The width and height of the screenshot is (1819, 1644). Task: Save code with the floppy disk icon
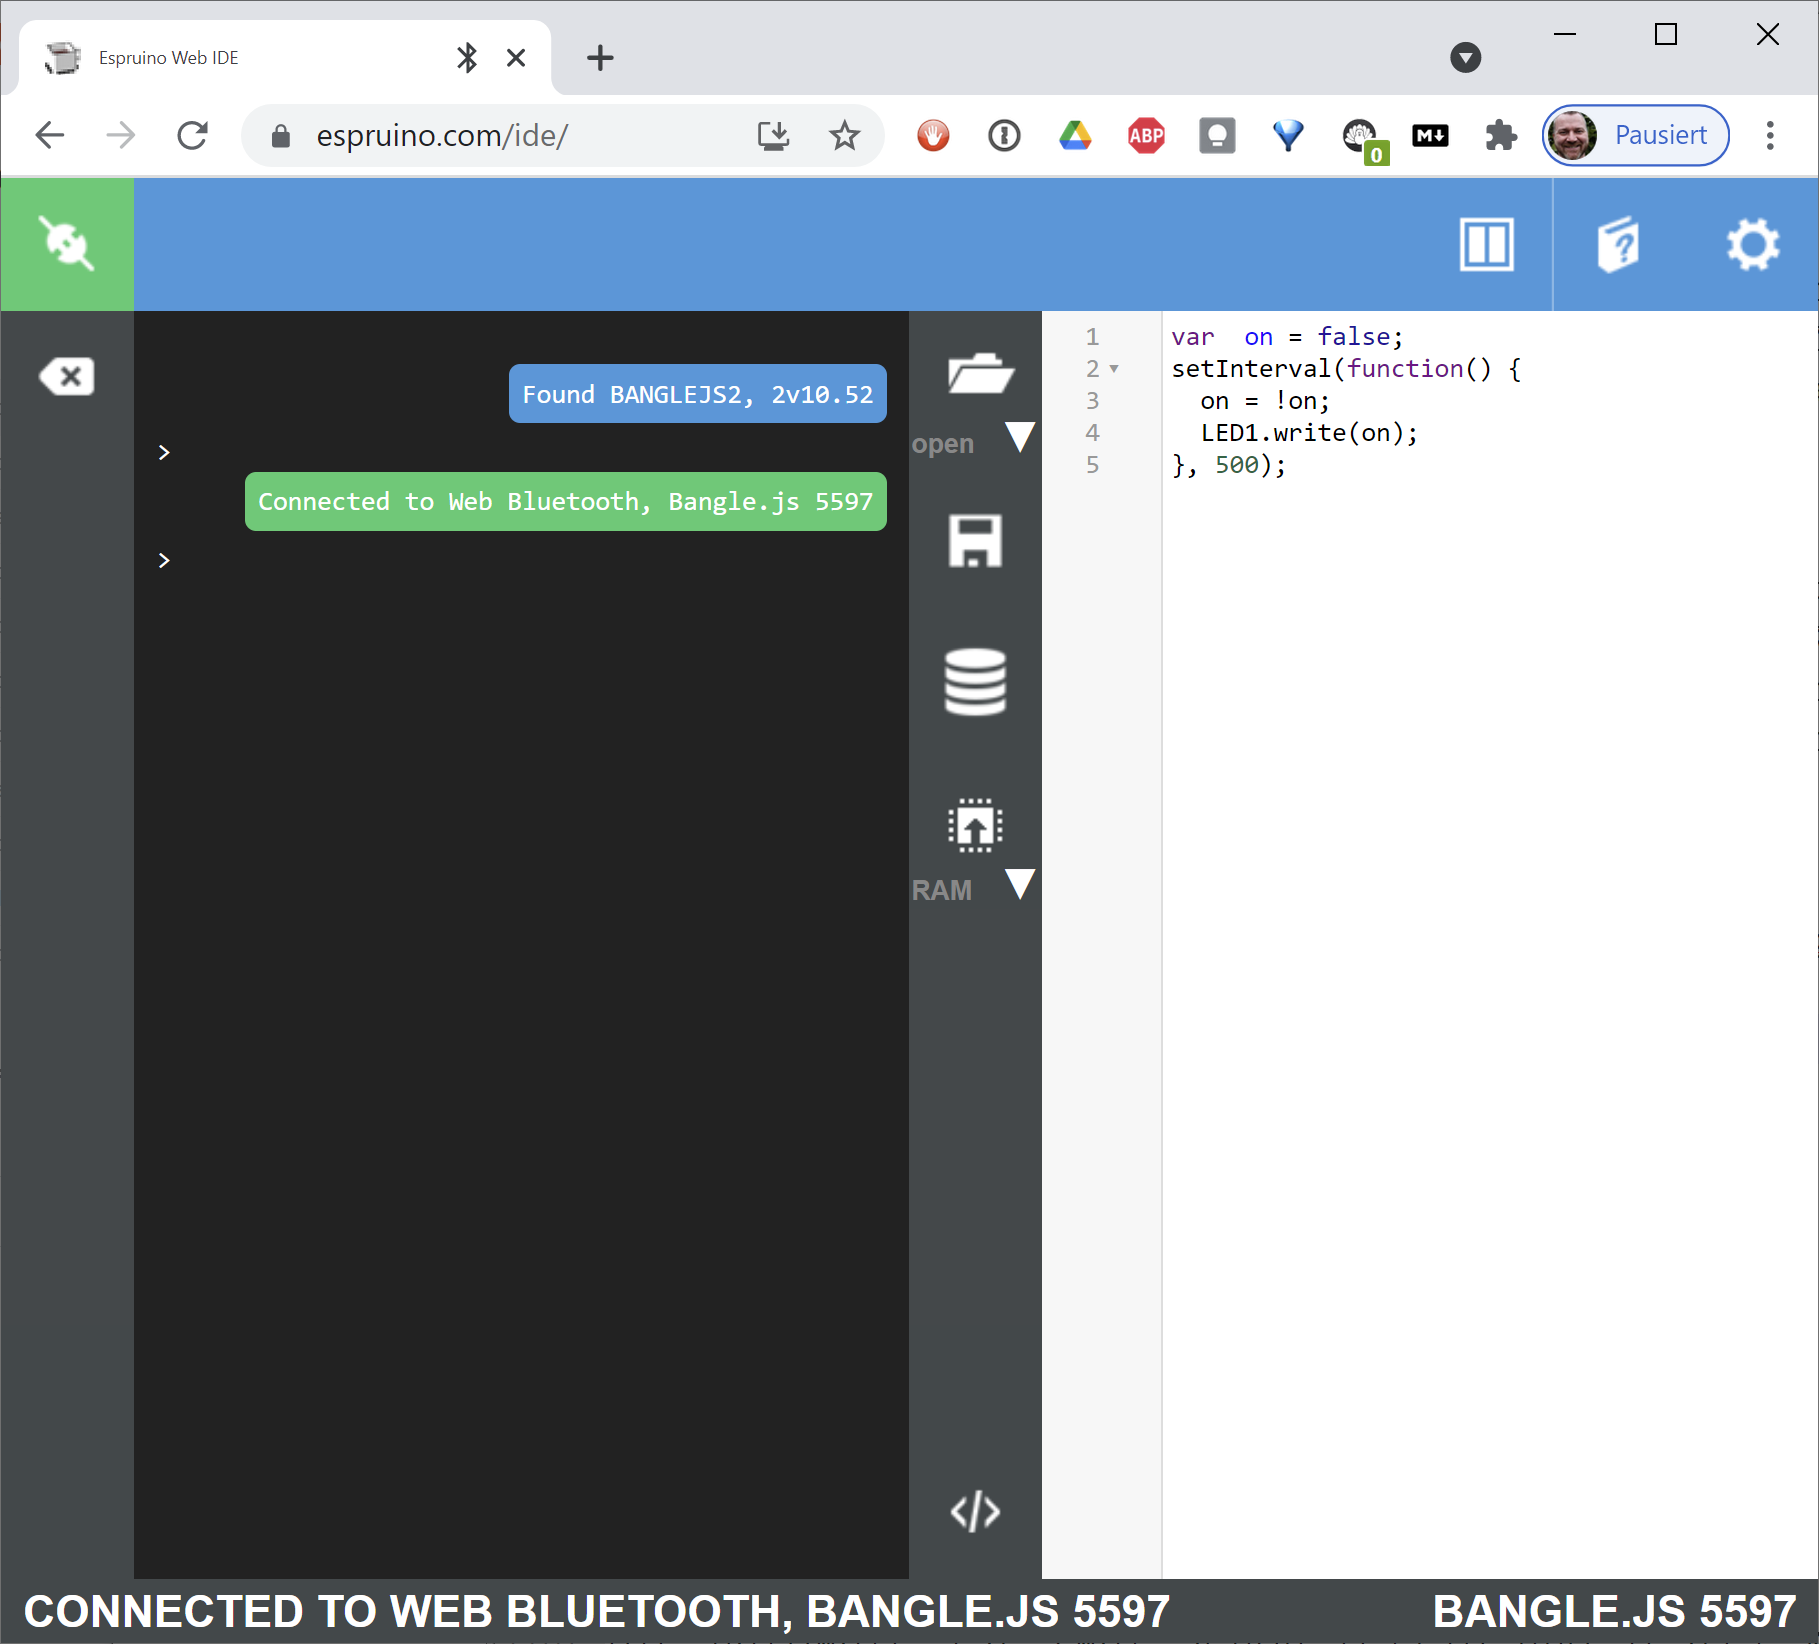click(x=975, y=541)
